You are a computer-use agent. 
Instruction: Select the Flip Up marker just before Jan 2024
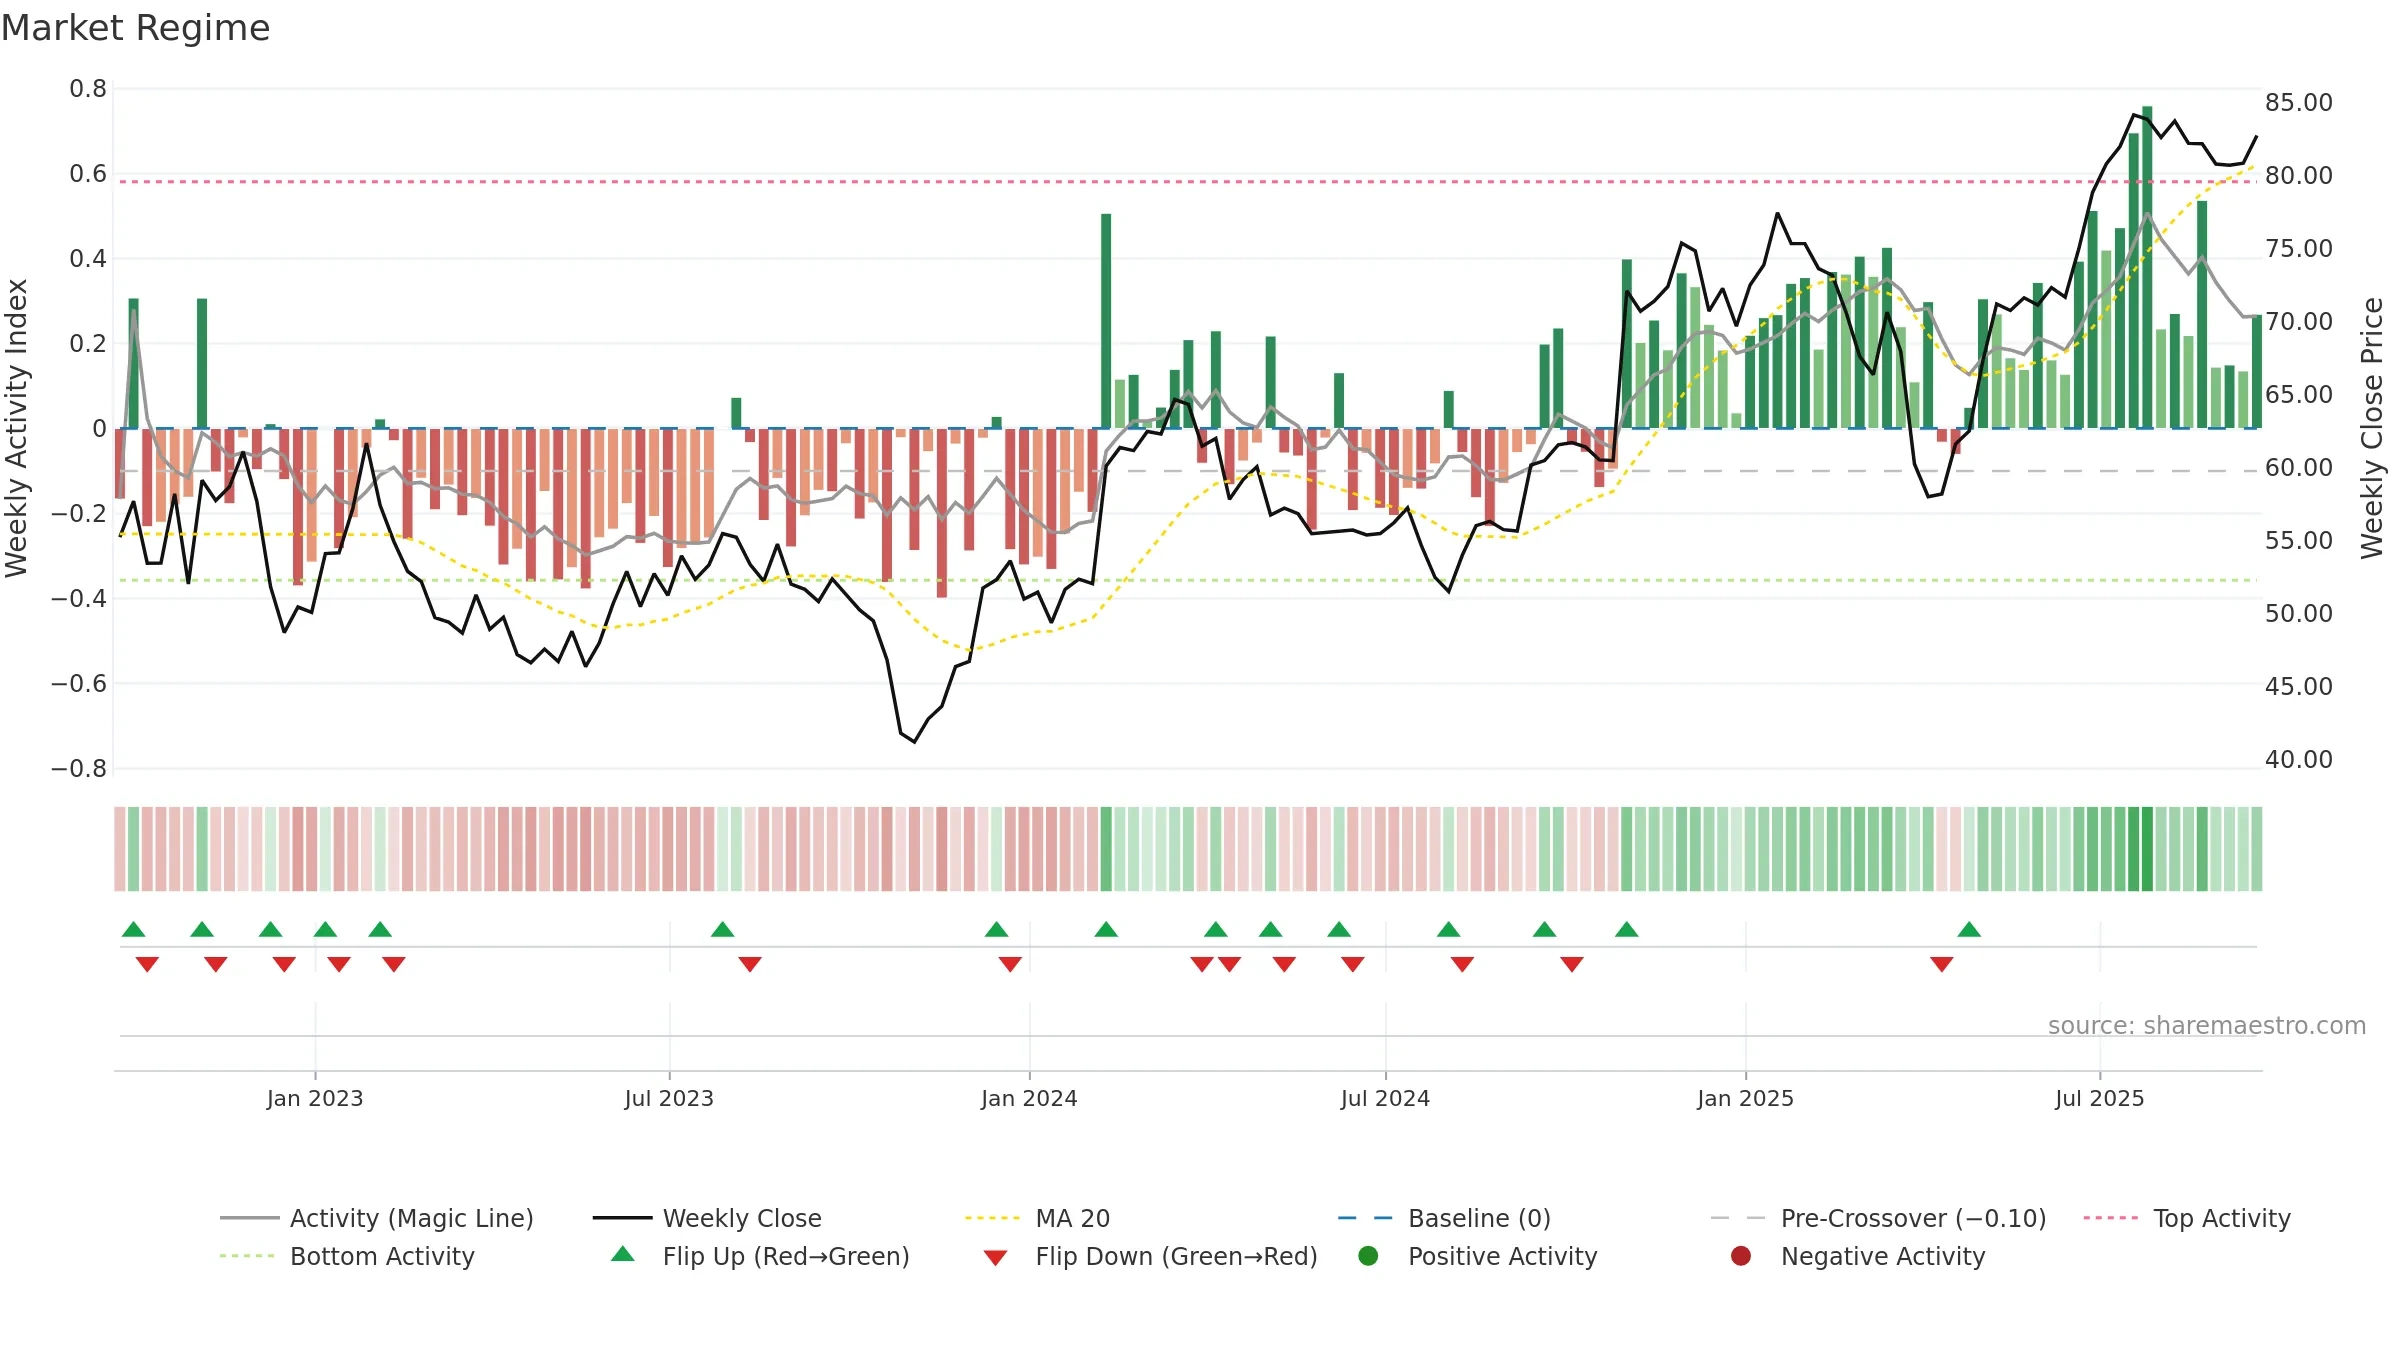(997, 930)
